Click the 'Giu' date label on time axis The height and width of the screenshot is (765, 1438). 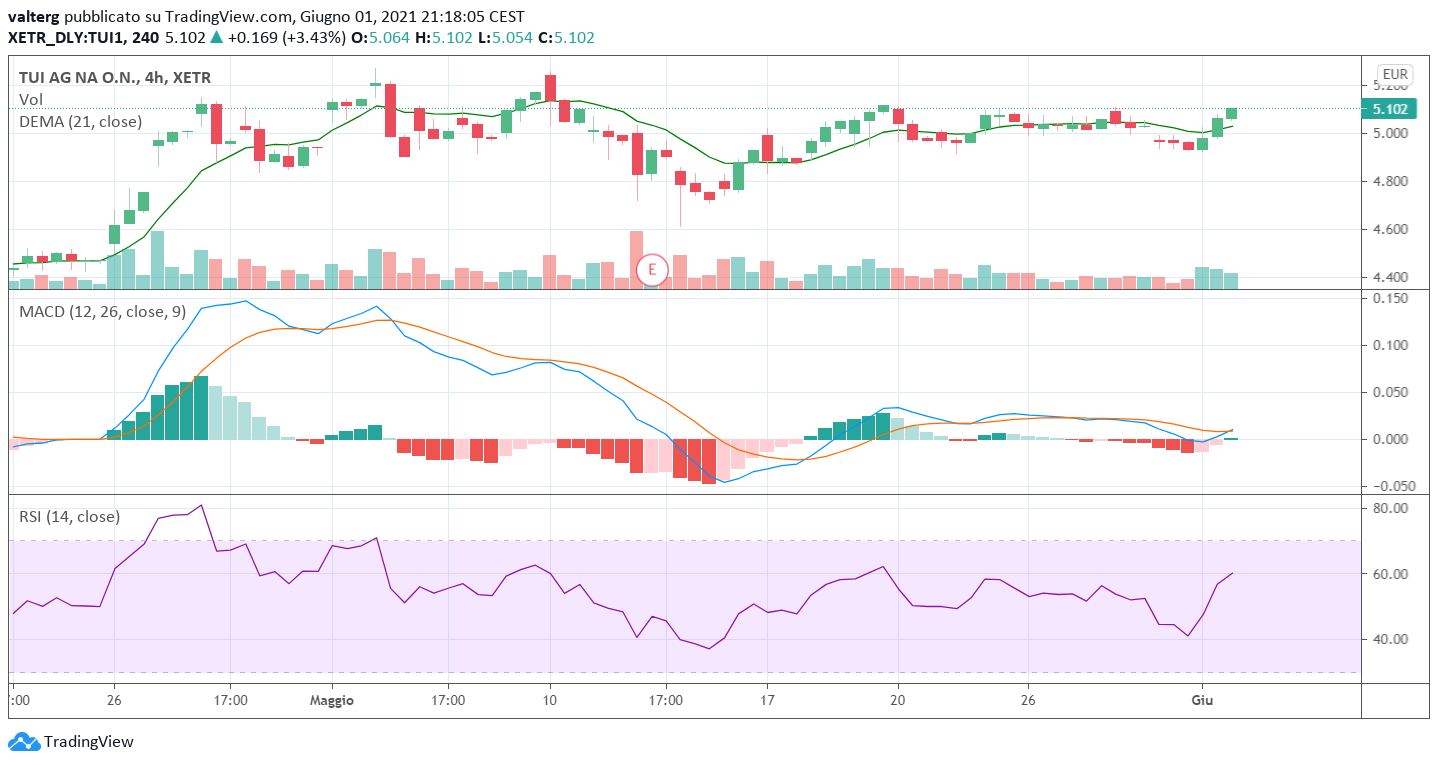coord(1202,701)
